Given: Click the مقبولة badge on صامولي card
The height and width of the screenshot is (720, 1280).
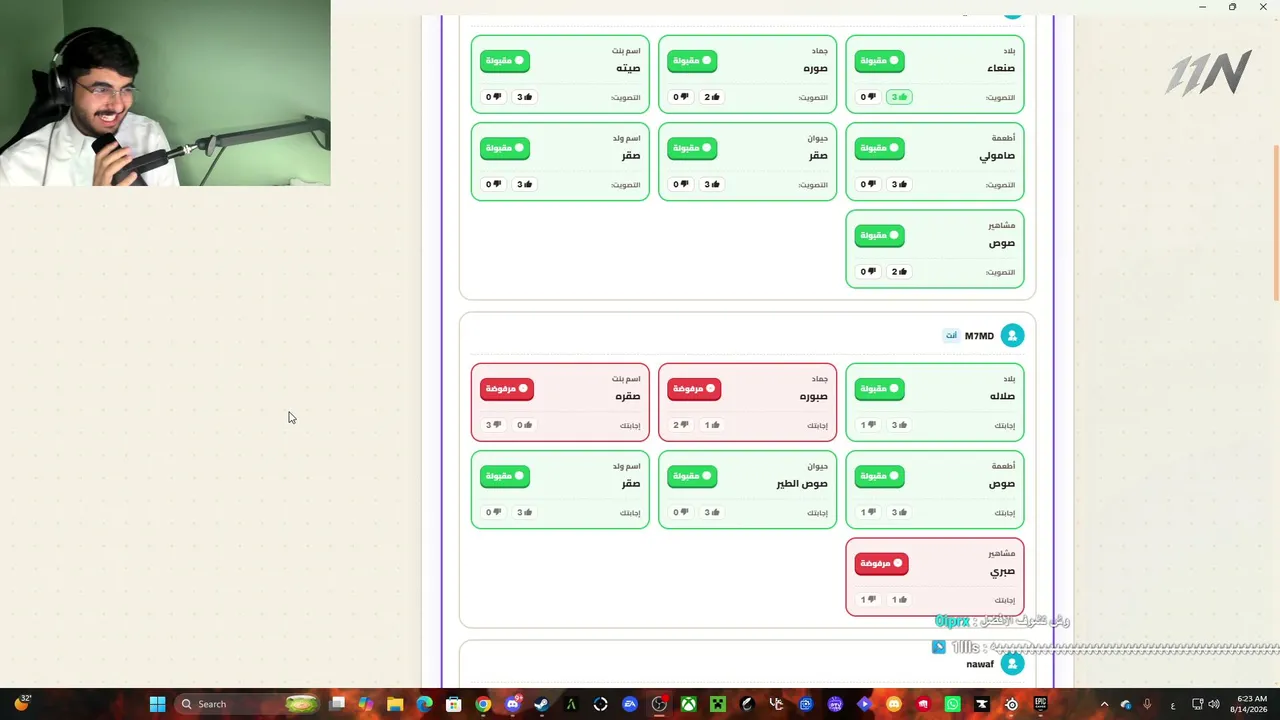Looking at the screenshot, I should (x=880, y=148).
